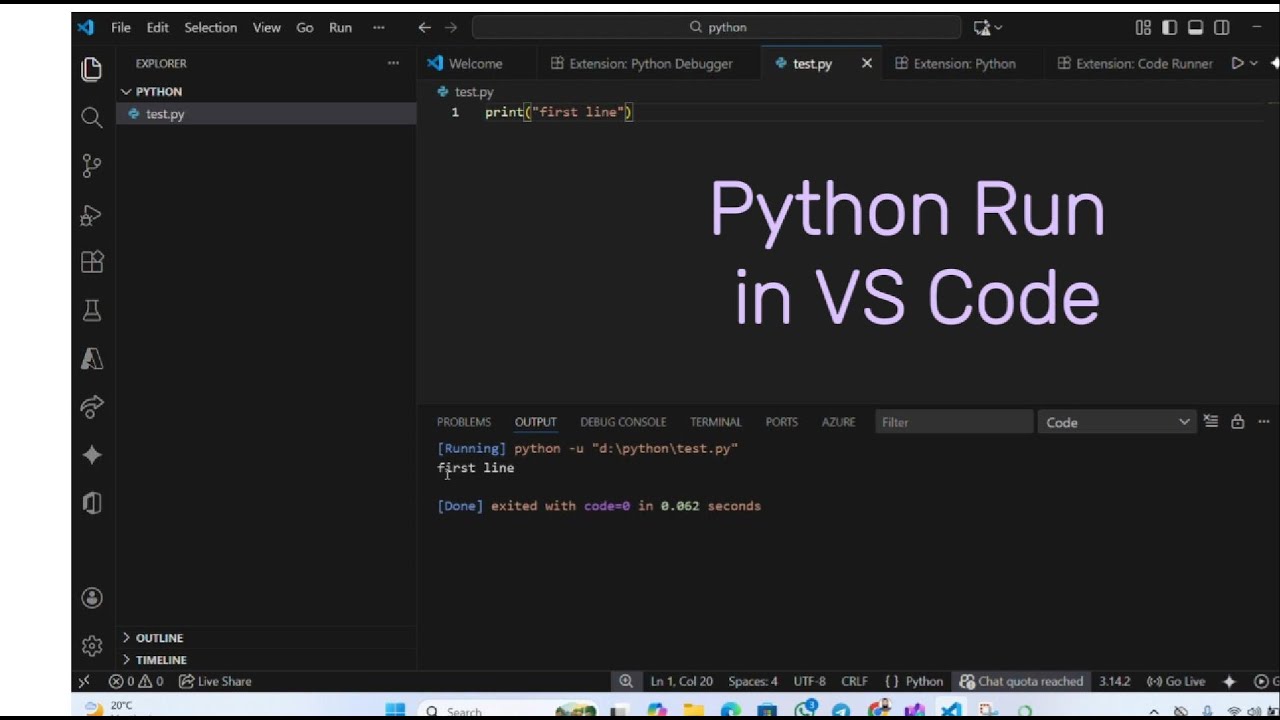This screenshot has width=1280, height=720.
Task: Click in the output Filter field
Action: tap(954, 422)
